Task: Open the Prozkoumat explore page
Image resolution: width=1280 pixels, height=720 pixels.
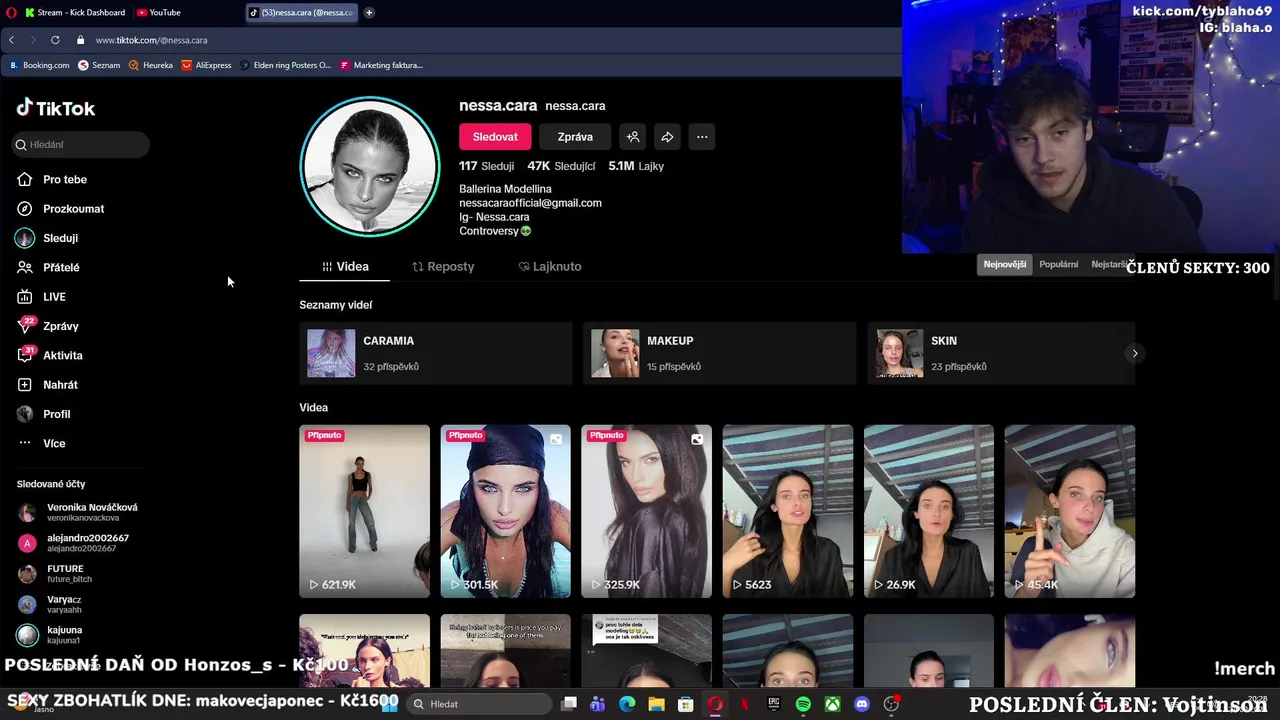Action: [x=60, y=209]
